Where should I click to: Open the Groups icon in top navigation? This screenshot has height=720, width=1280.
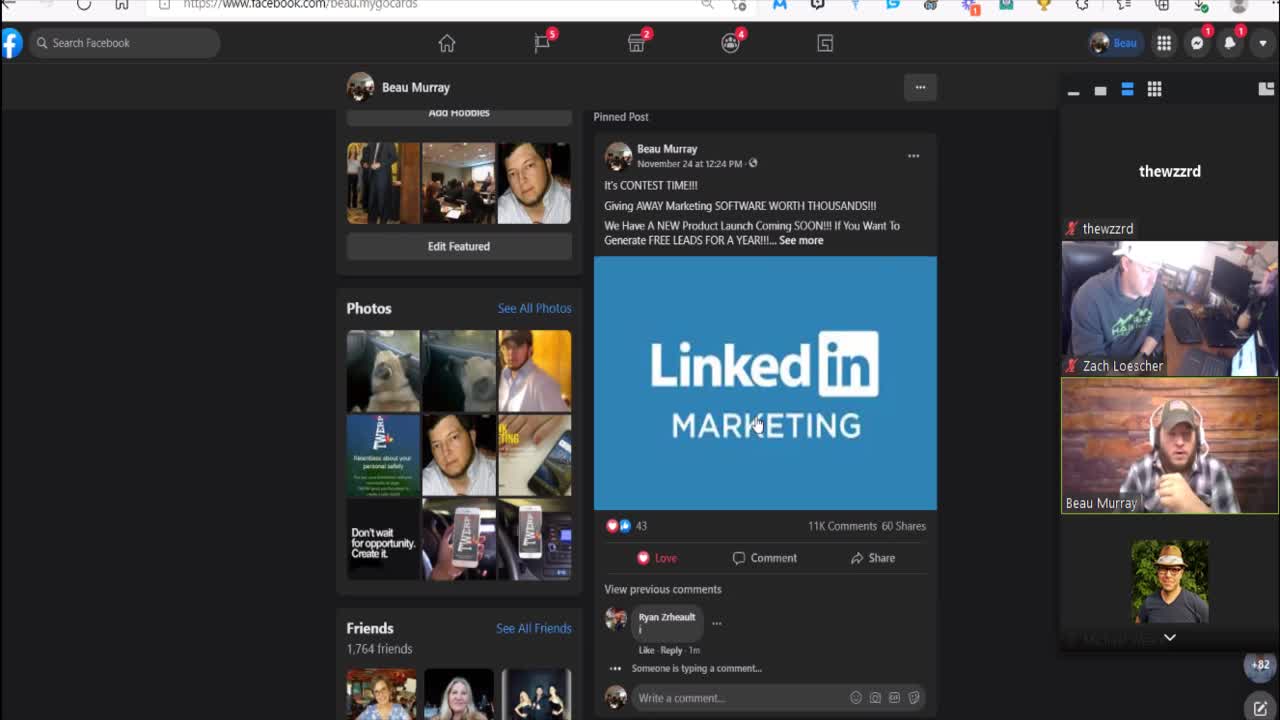[x=731, y=43]
